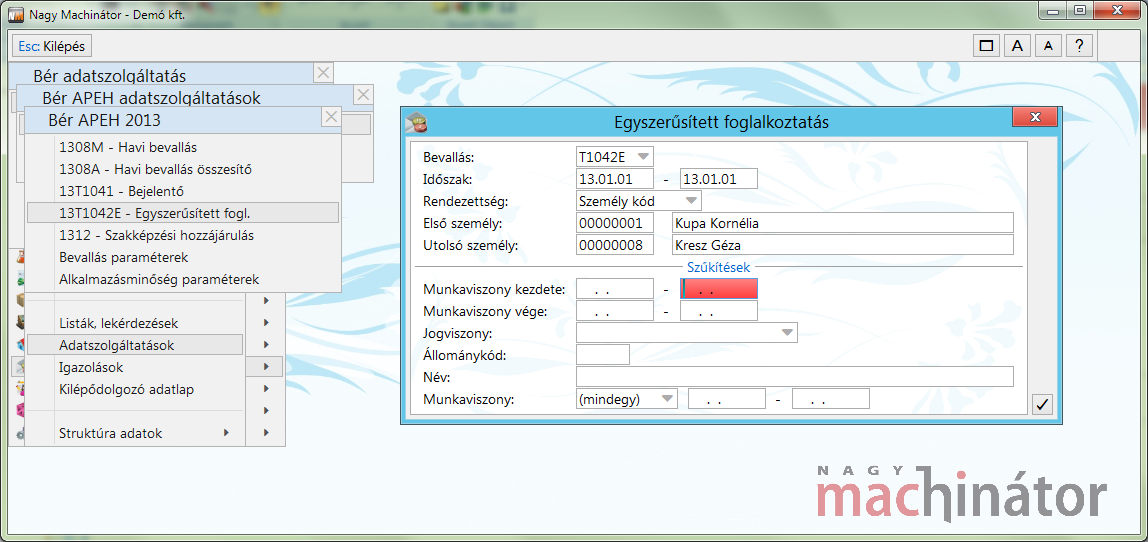
Task: Close the Bér adatszolgáltatás panel
Action: pos(323,73)
